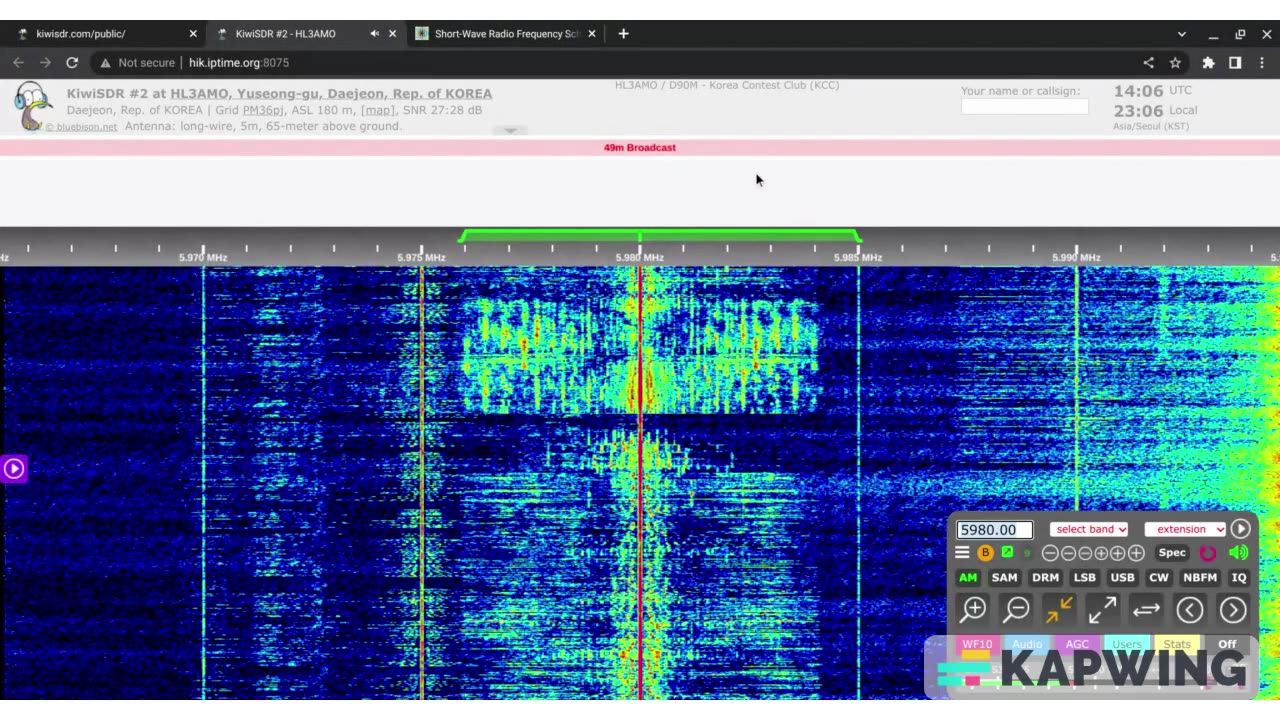Switch to the kiwisdr.com/public/ browser tab

105,34
